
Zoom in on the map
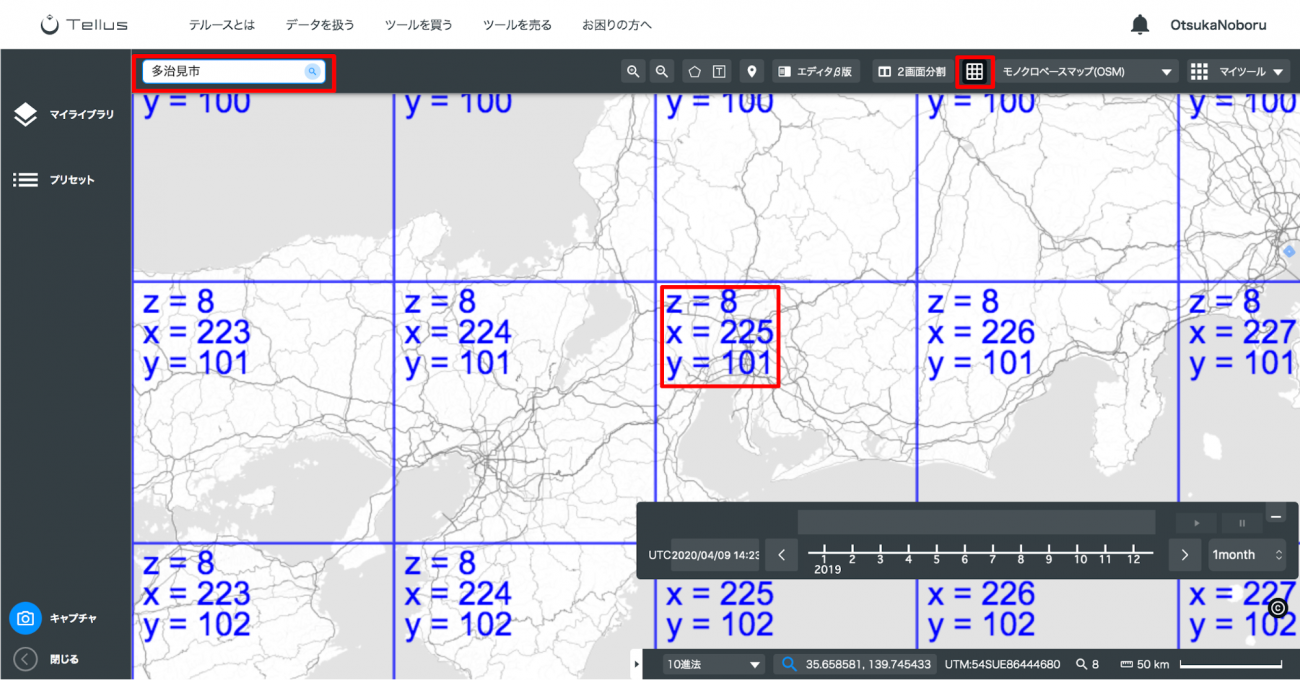click(633, 71)
